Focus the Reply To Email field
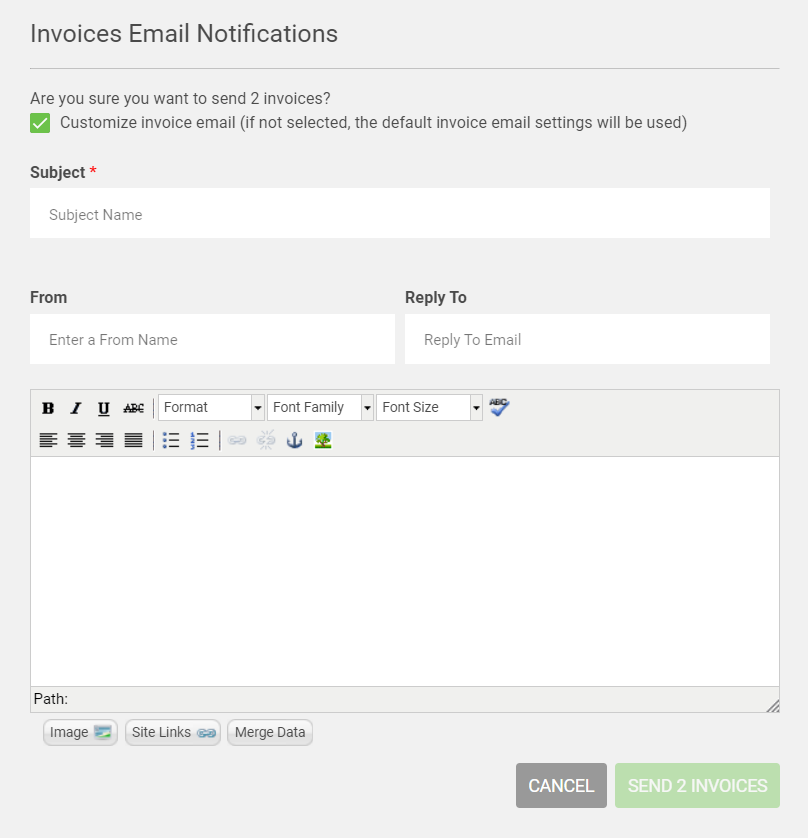808x838 pixels. click(587, 340)
